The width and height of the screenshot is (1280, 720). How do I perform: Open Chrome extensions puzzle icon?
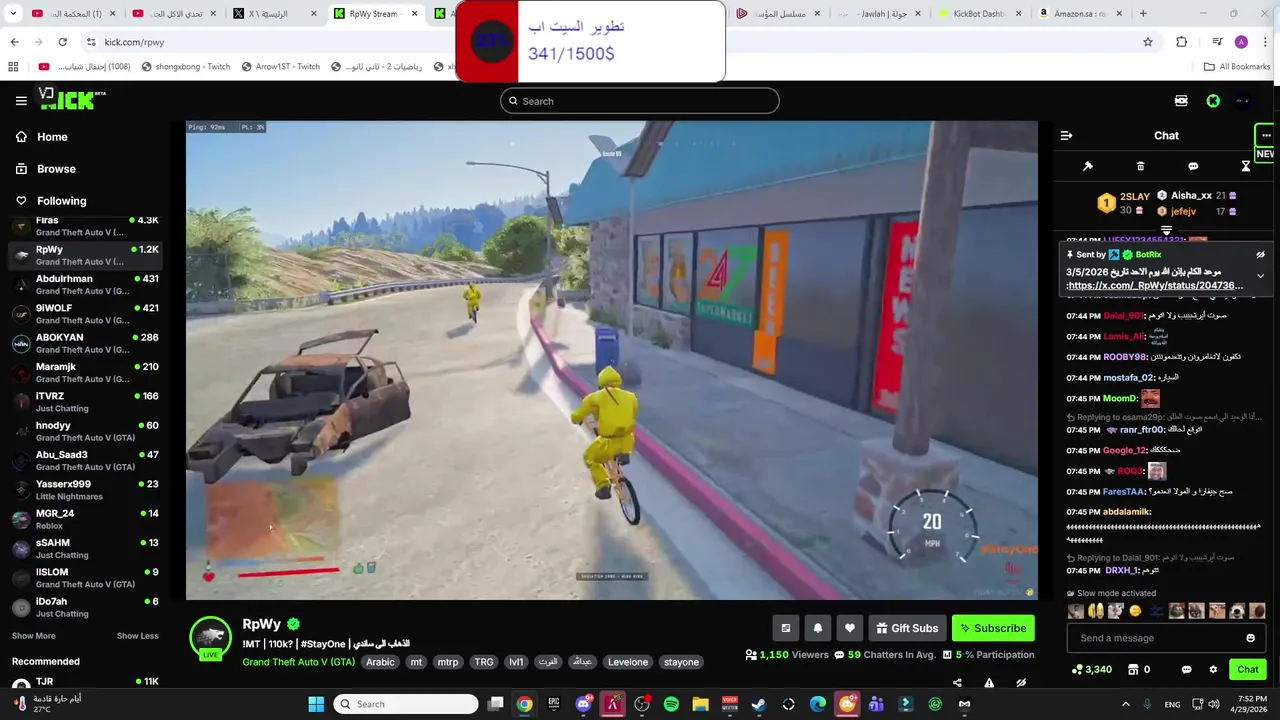[x=1182, y=42]
